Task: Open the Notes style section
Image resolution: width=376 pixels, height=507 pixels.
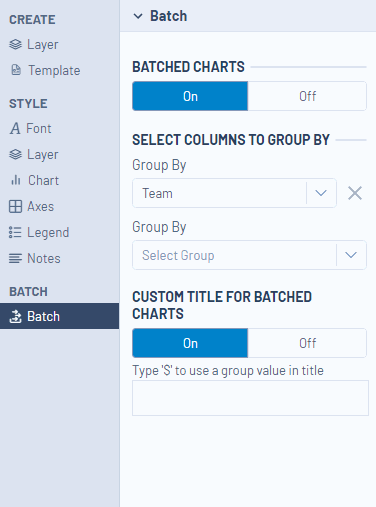Action: (x=35, y=258)
